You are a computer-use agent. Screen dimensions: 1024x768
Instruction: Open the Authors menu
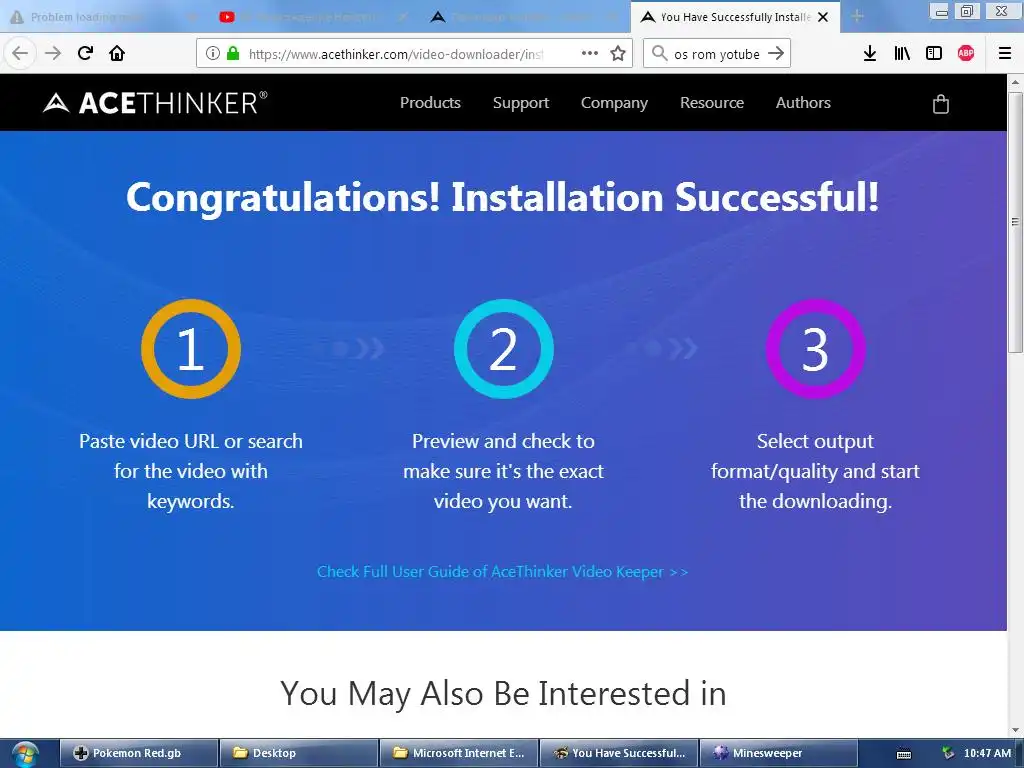[x=803, y=103]
